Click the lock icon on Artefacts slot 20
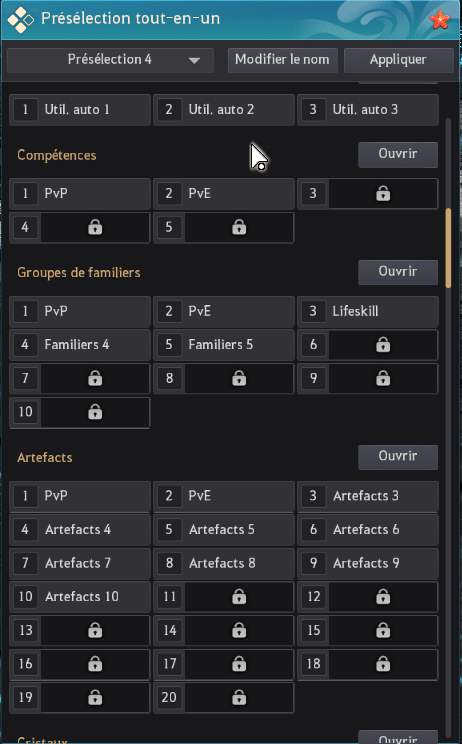 tap(239, 698)
